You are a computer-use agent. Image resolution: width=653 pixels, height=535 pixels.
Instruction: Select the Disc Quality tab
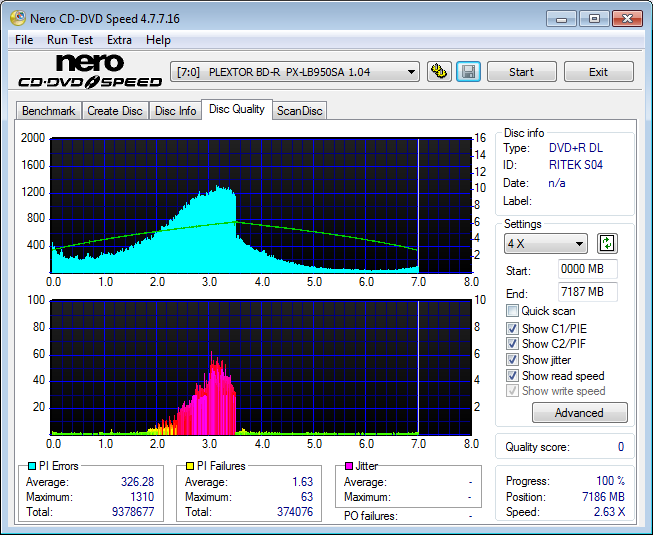pyautogui.click(x=237, y=109)
